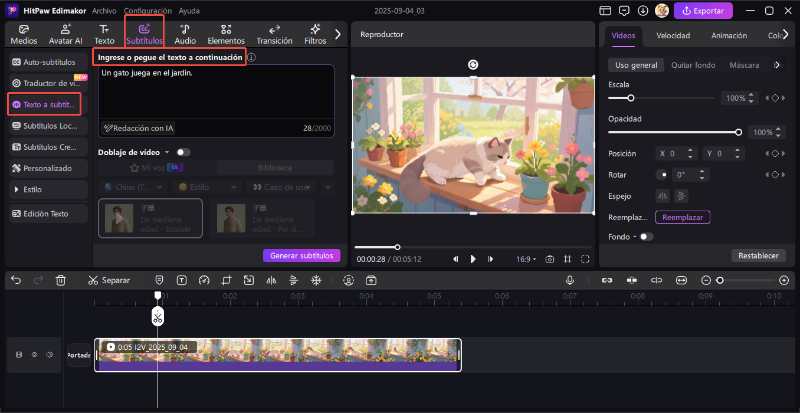Click the Opacidad slider handle
The height and width of the screenshot is (413, 800).
[x=739, y=132]
